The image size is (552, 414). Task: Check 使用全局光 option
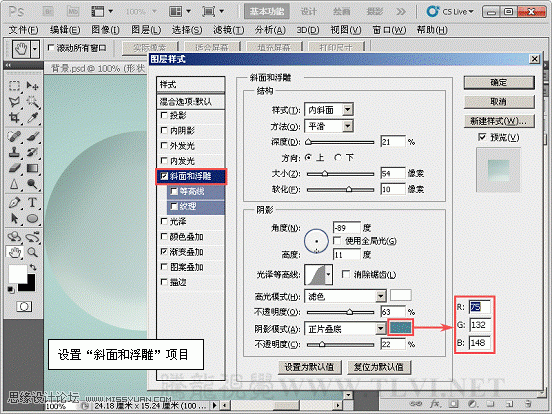(337, 240)
